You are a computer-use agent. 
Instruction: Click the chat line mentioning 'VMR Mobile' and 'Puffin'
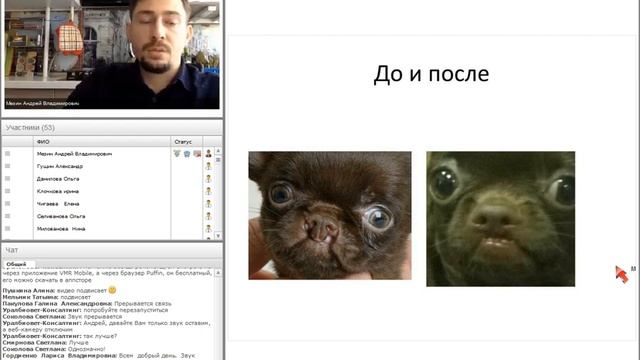pyautogui.click(x=107, y=273)
